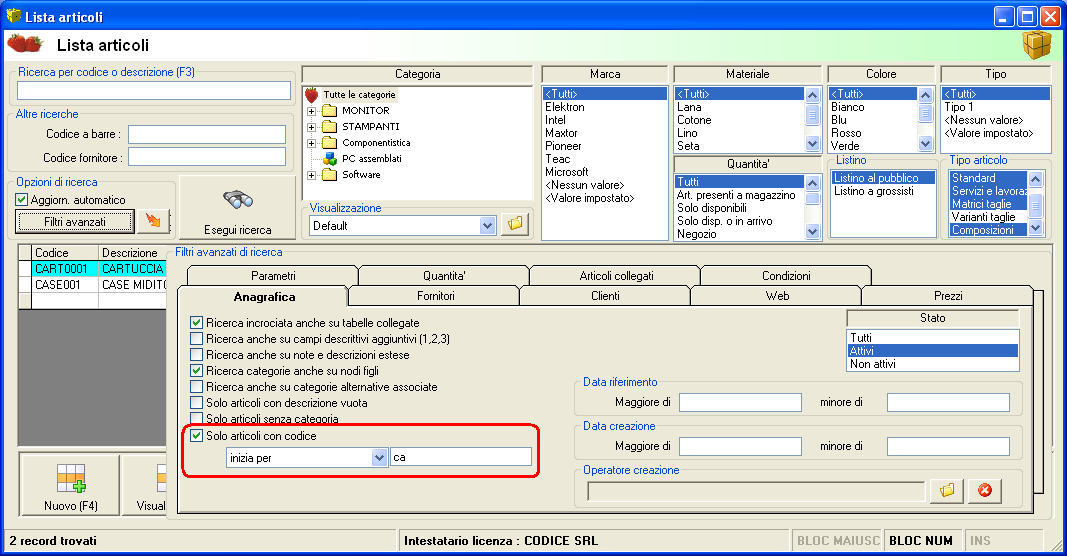Switch to the Clienti tab
1067x556 pixels.
(606, 296)
